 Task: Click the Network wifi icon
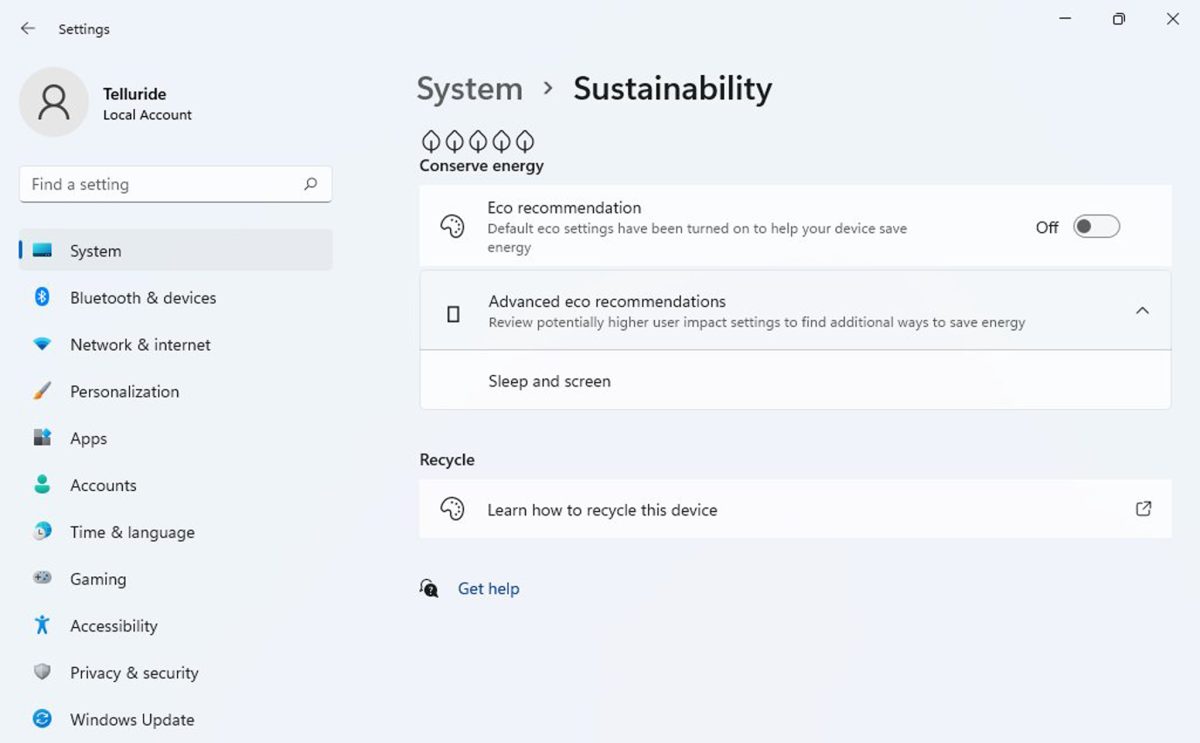(42, 344)
